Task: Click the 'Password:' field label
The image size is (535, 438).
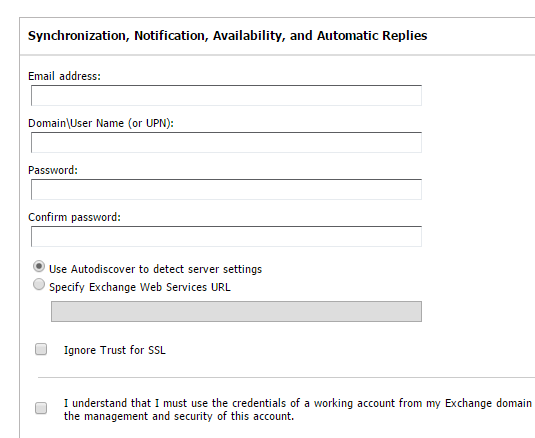Action: pyautogui.click(x=53, y=170)
